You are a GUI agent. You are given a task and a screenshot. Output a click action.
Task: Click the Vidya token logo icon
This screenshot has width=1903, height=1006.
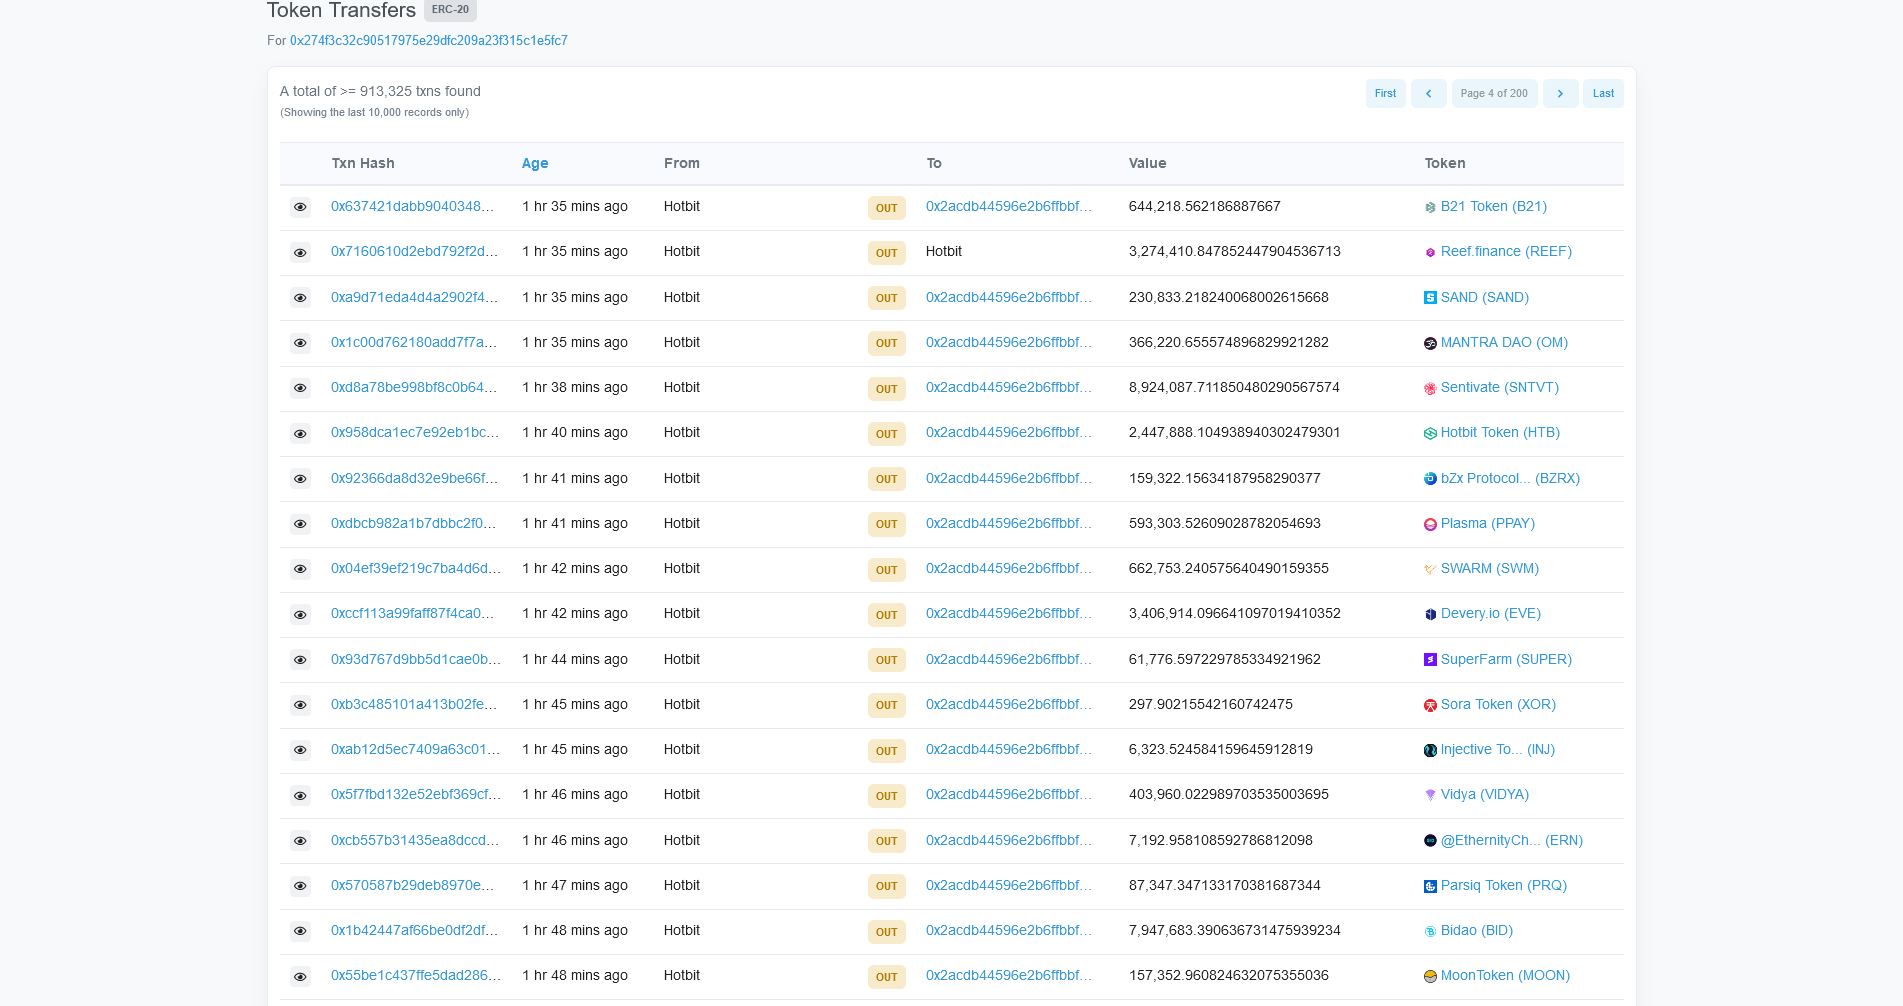tap(1430, 795)
